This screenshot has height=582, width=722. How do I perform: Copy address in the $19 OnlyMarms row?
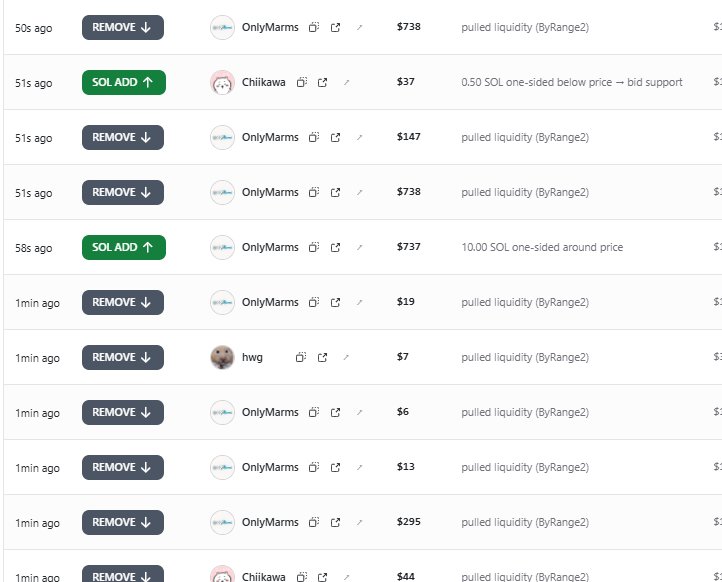coord(314,303)
